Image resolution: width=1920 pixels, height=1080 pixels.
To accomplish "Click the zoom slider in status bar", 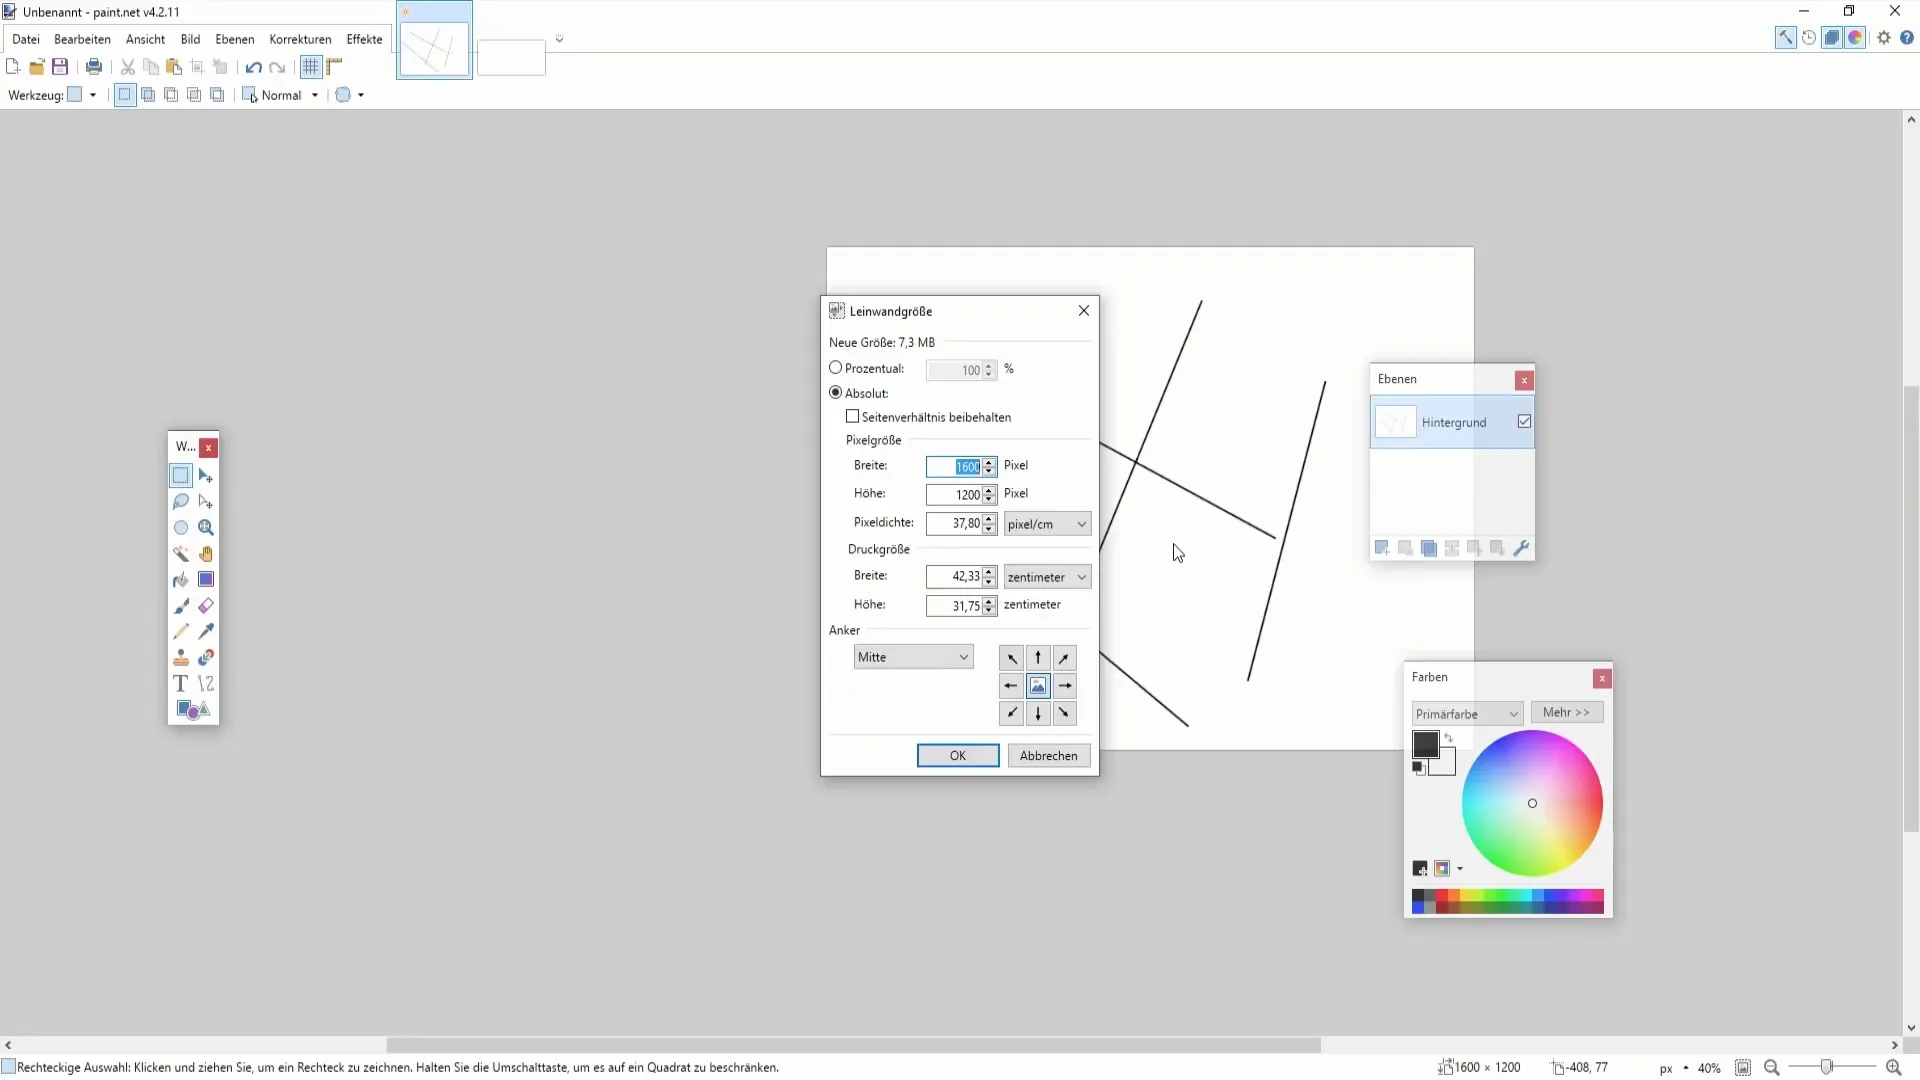I will (1827, 1068).
